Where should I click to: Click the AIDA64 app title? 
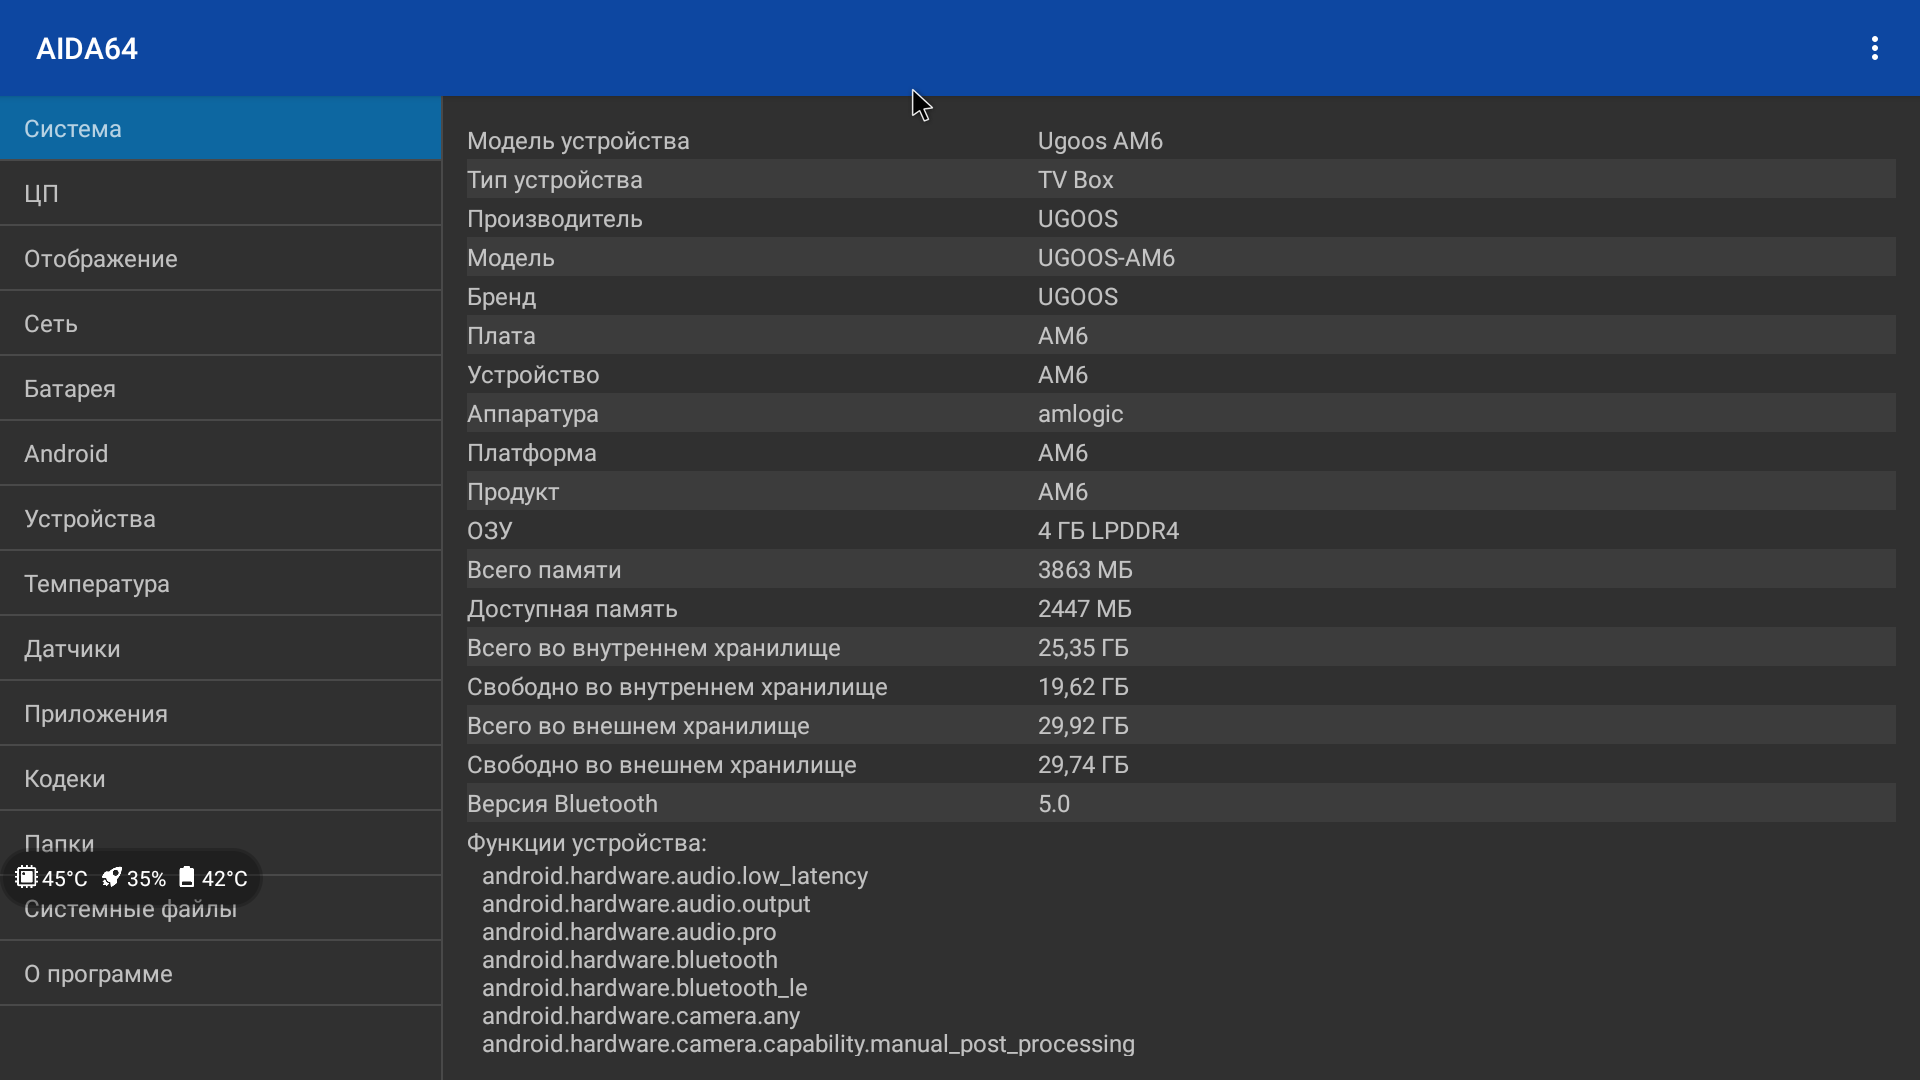(87, 48)
